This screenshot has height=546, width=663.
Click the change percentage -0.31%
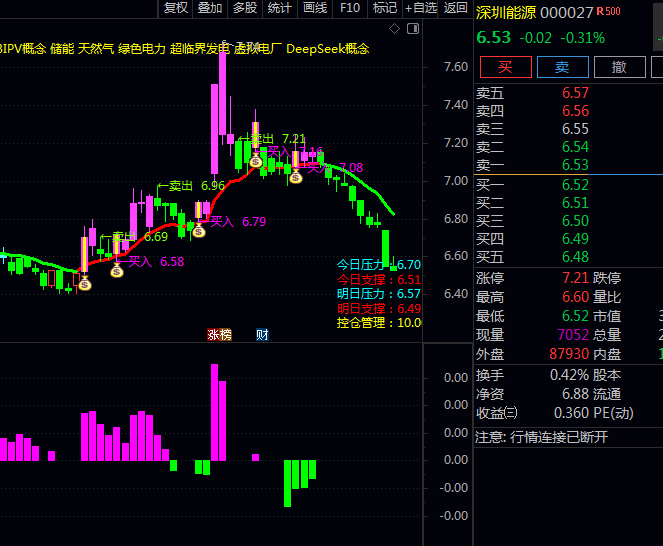[x=583, y=38]
